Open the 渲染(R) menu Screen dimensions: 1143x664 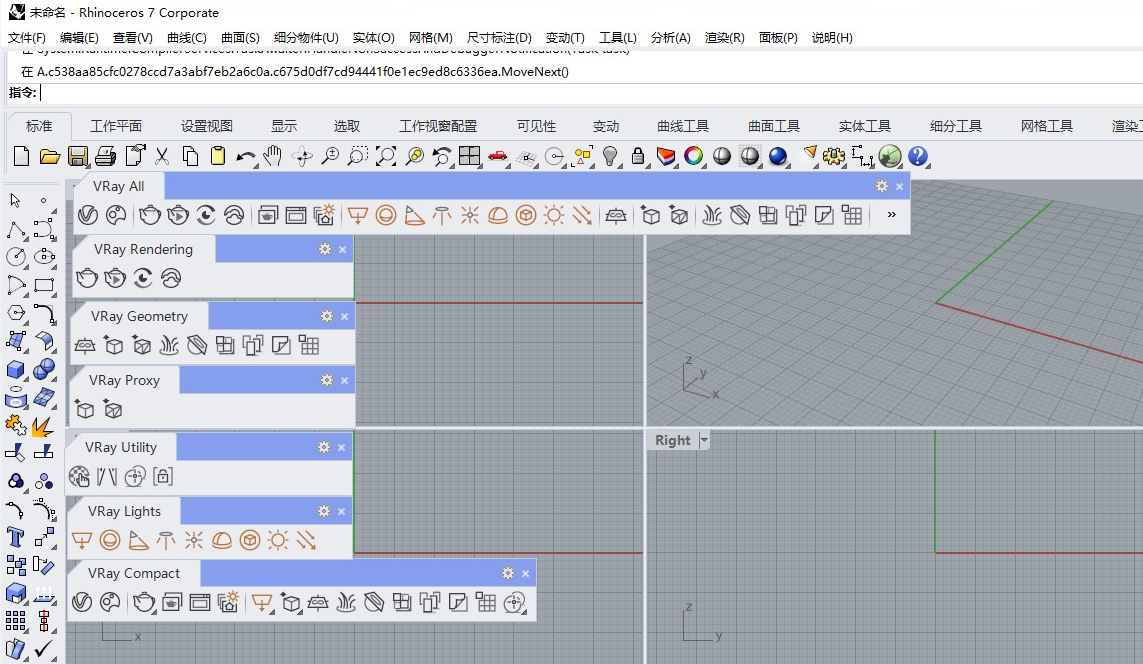tap(725, 37)
